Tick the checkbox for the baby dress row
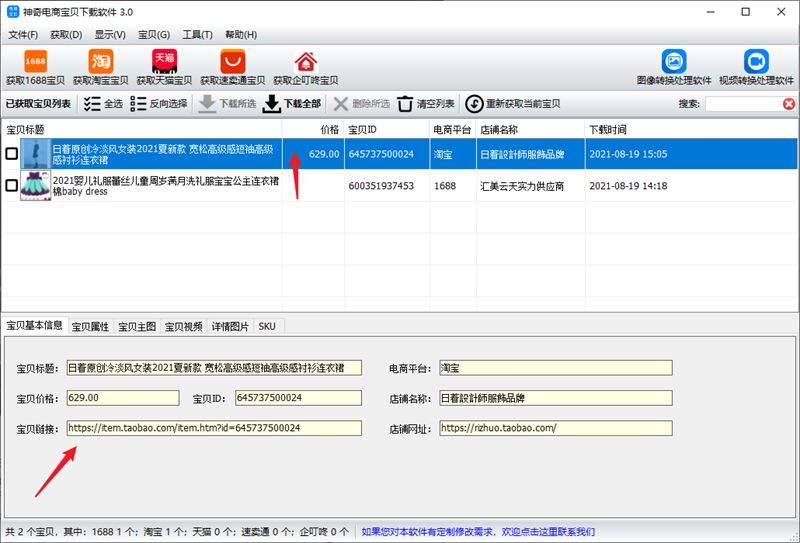 click(11, 185)
